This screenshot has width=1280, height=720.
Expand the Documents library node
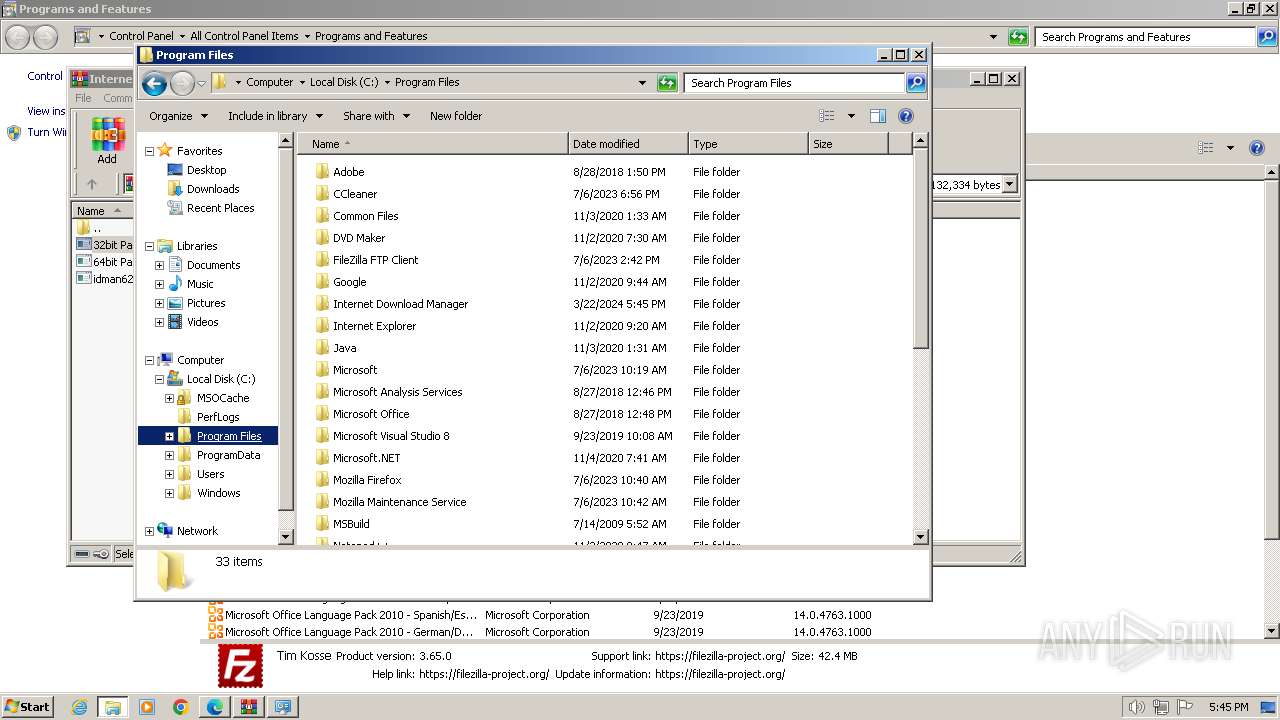(160, 265)
